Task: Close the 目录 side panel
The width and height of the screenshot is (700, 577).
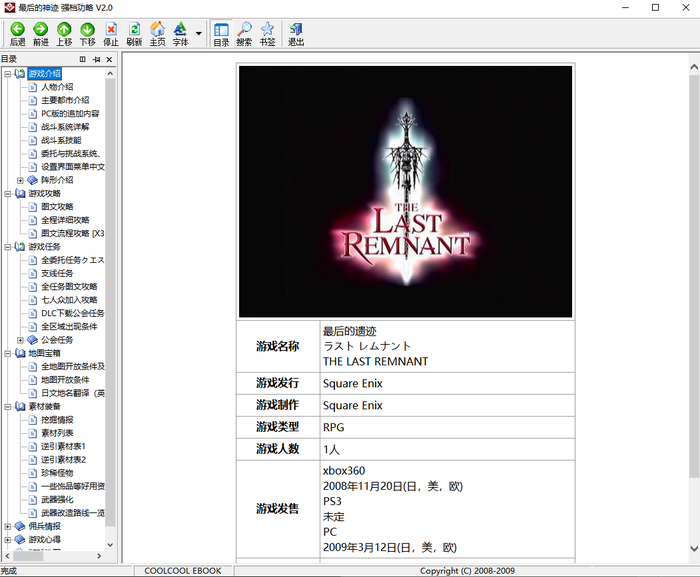Action: point(110,60)
